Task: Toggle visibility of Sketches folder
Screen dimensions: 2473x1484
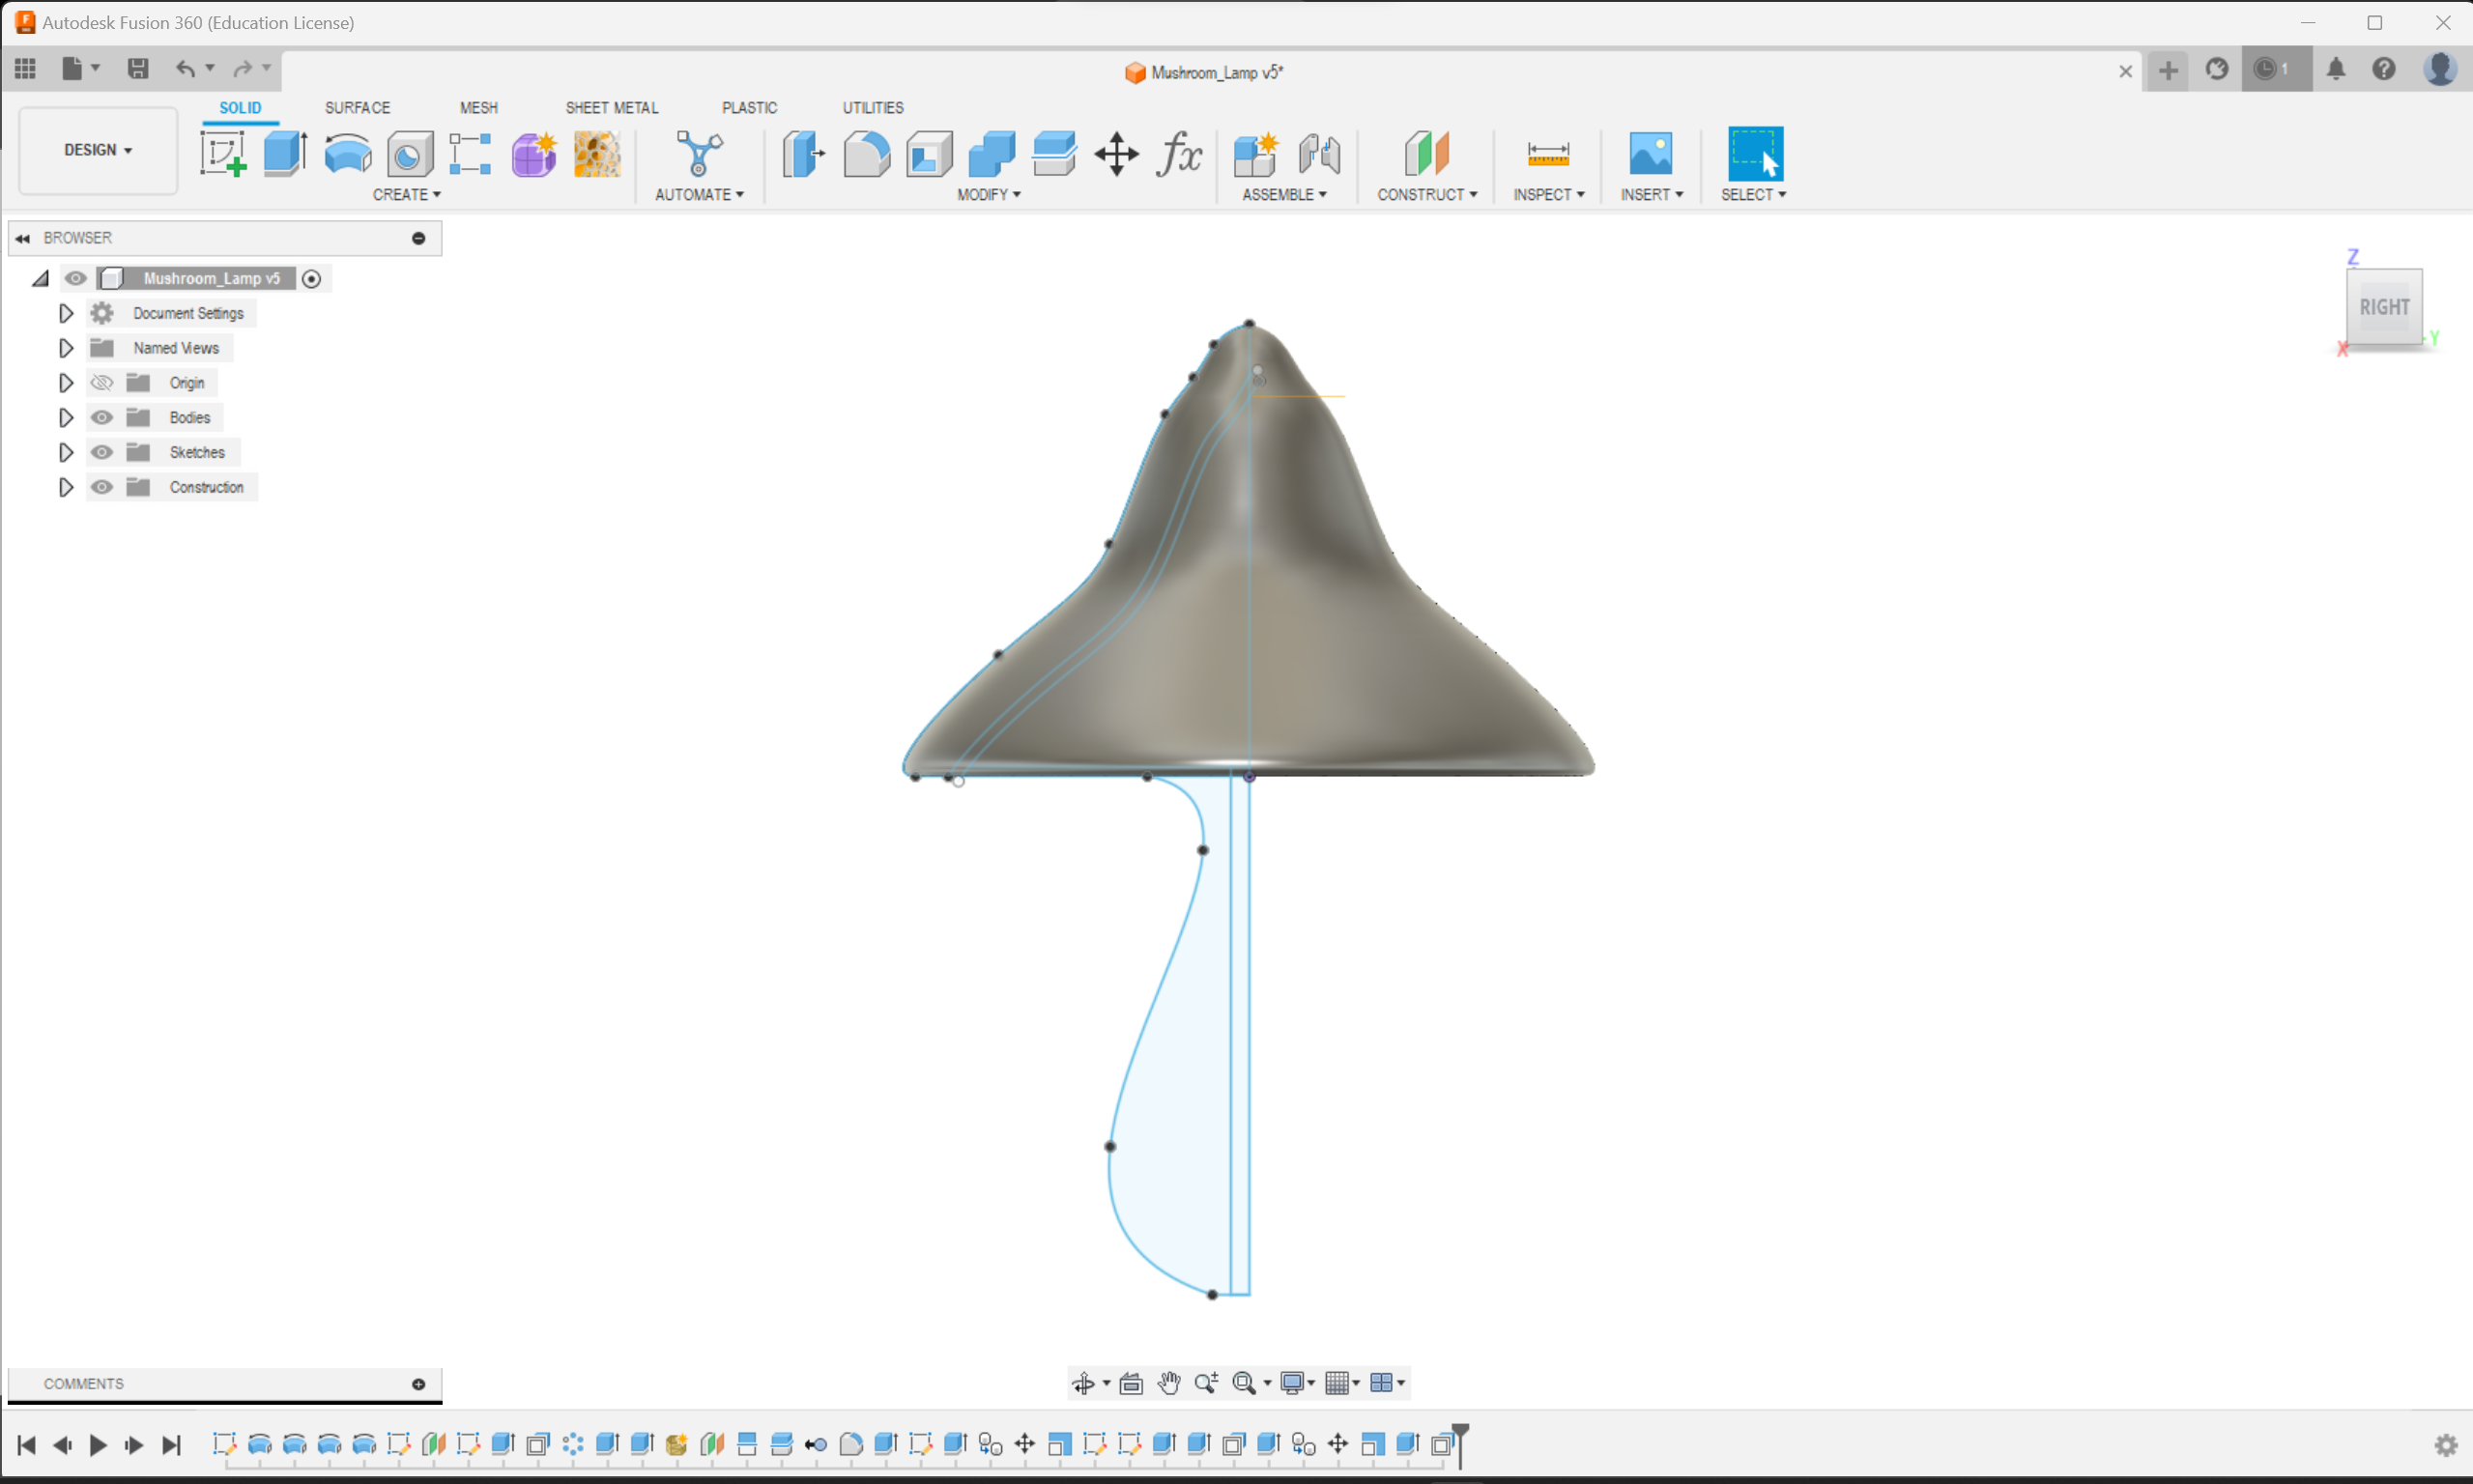Action: [102, 452]
